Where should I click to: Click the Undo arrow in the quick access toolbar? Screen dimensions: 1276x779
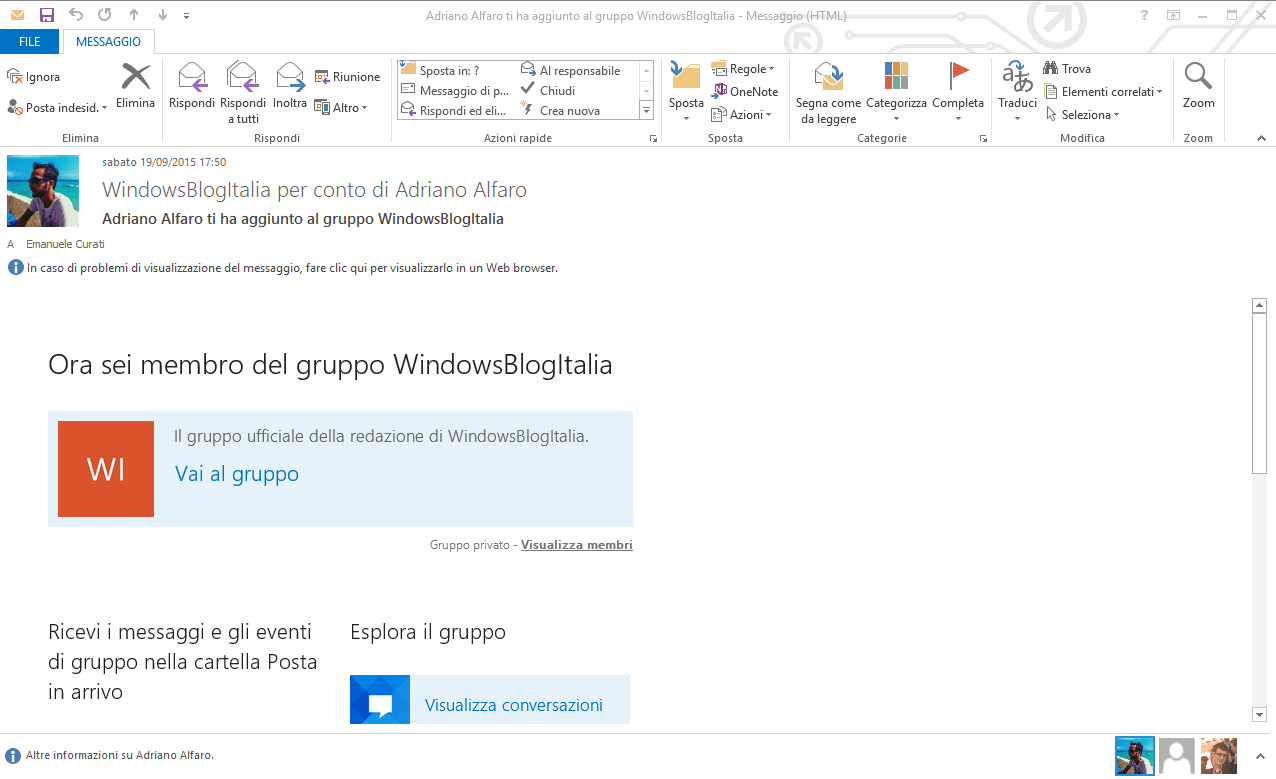(x=76, y=15)
